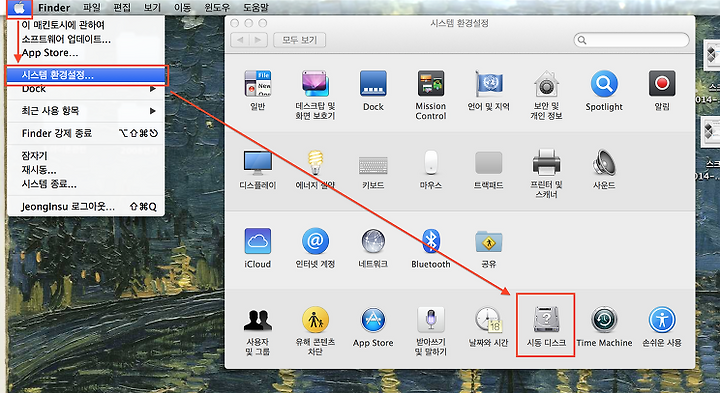The width and height of the screenshot is (720, 393).
Task: Open 네트워크 preferences
Action: pos(373,248)
